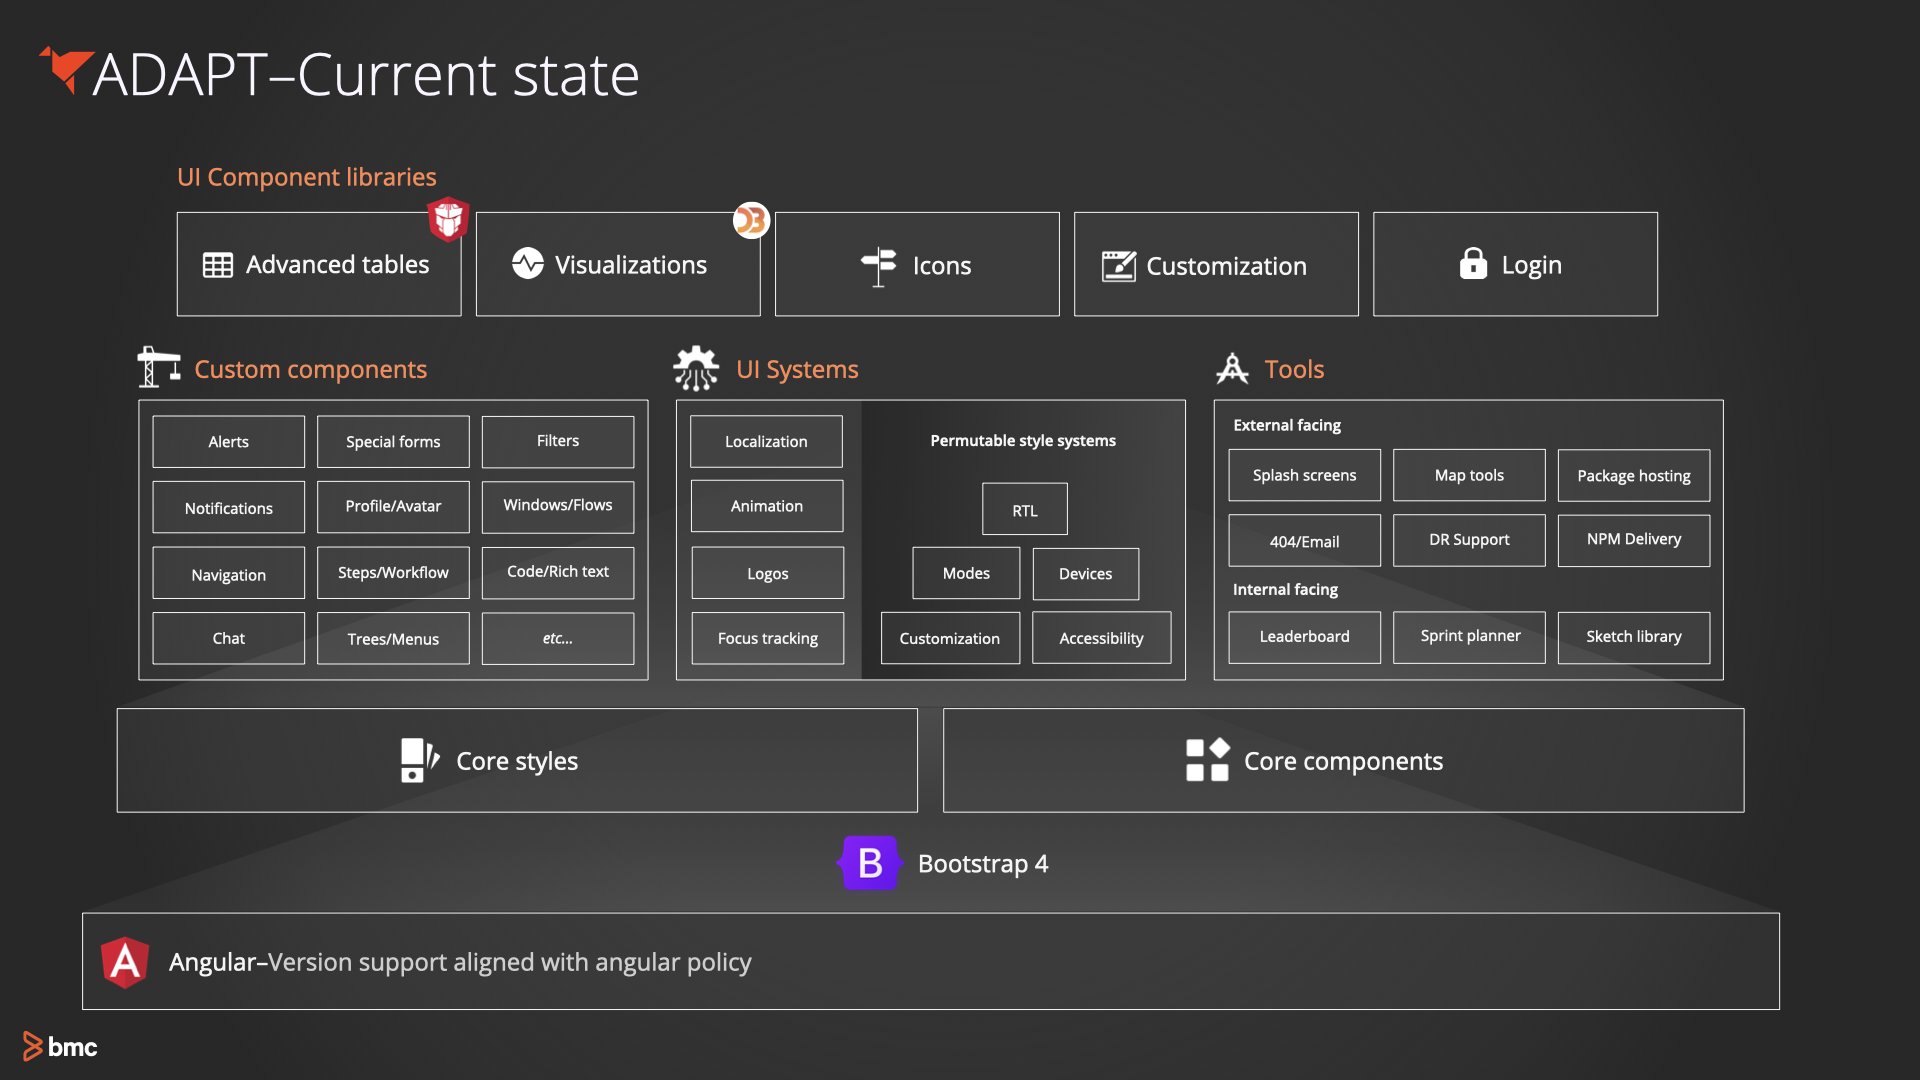The width and height of the screenshot is (1920, 1080).
Task: Click the compass icon beside Tools heading
Action: 1232,369
